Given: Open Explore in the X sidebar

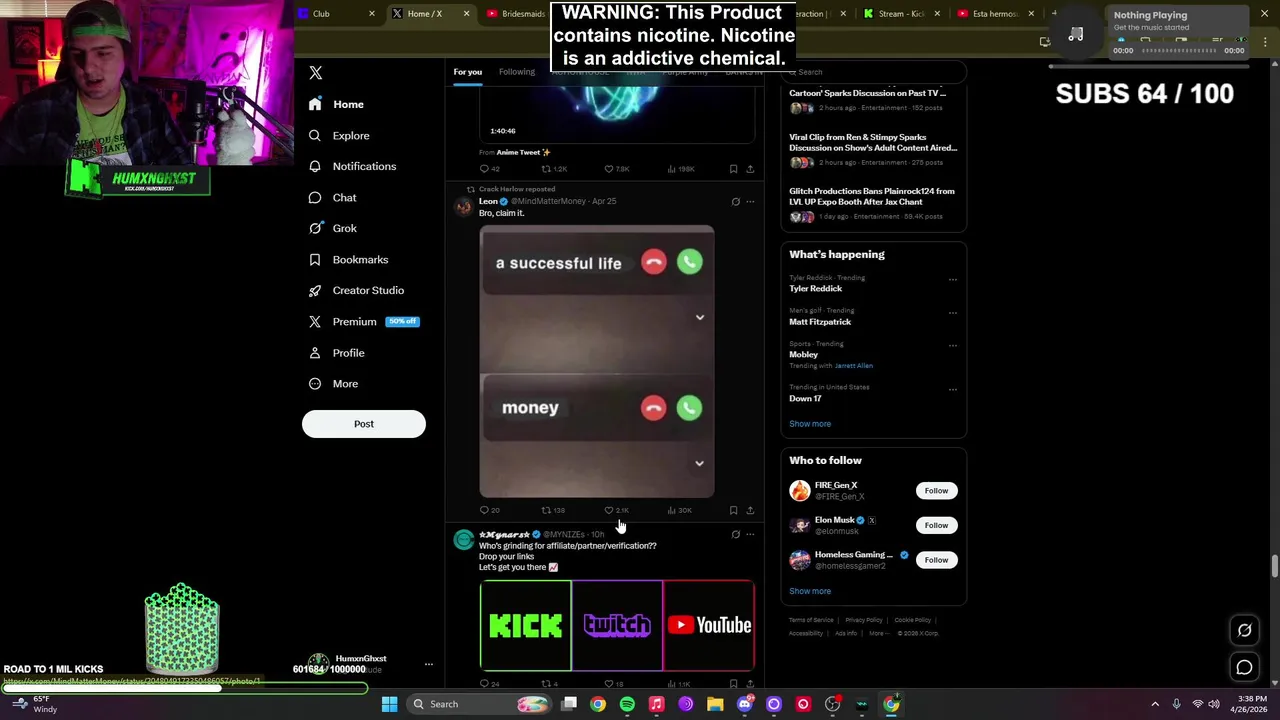Looking at the screenshot, I should coord(339,135).
